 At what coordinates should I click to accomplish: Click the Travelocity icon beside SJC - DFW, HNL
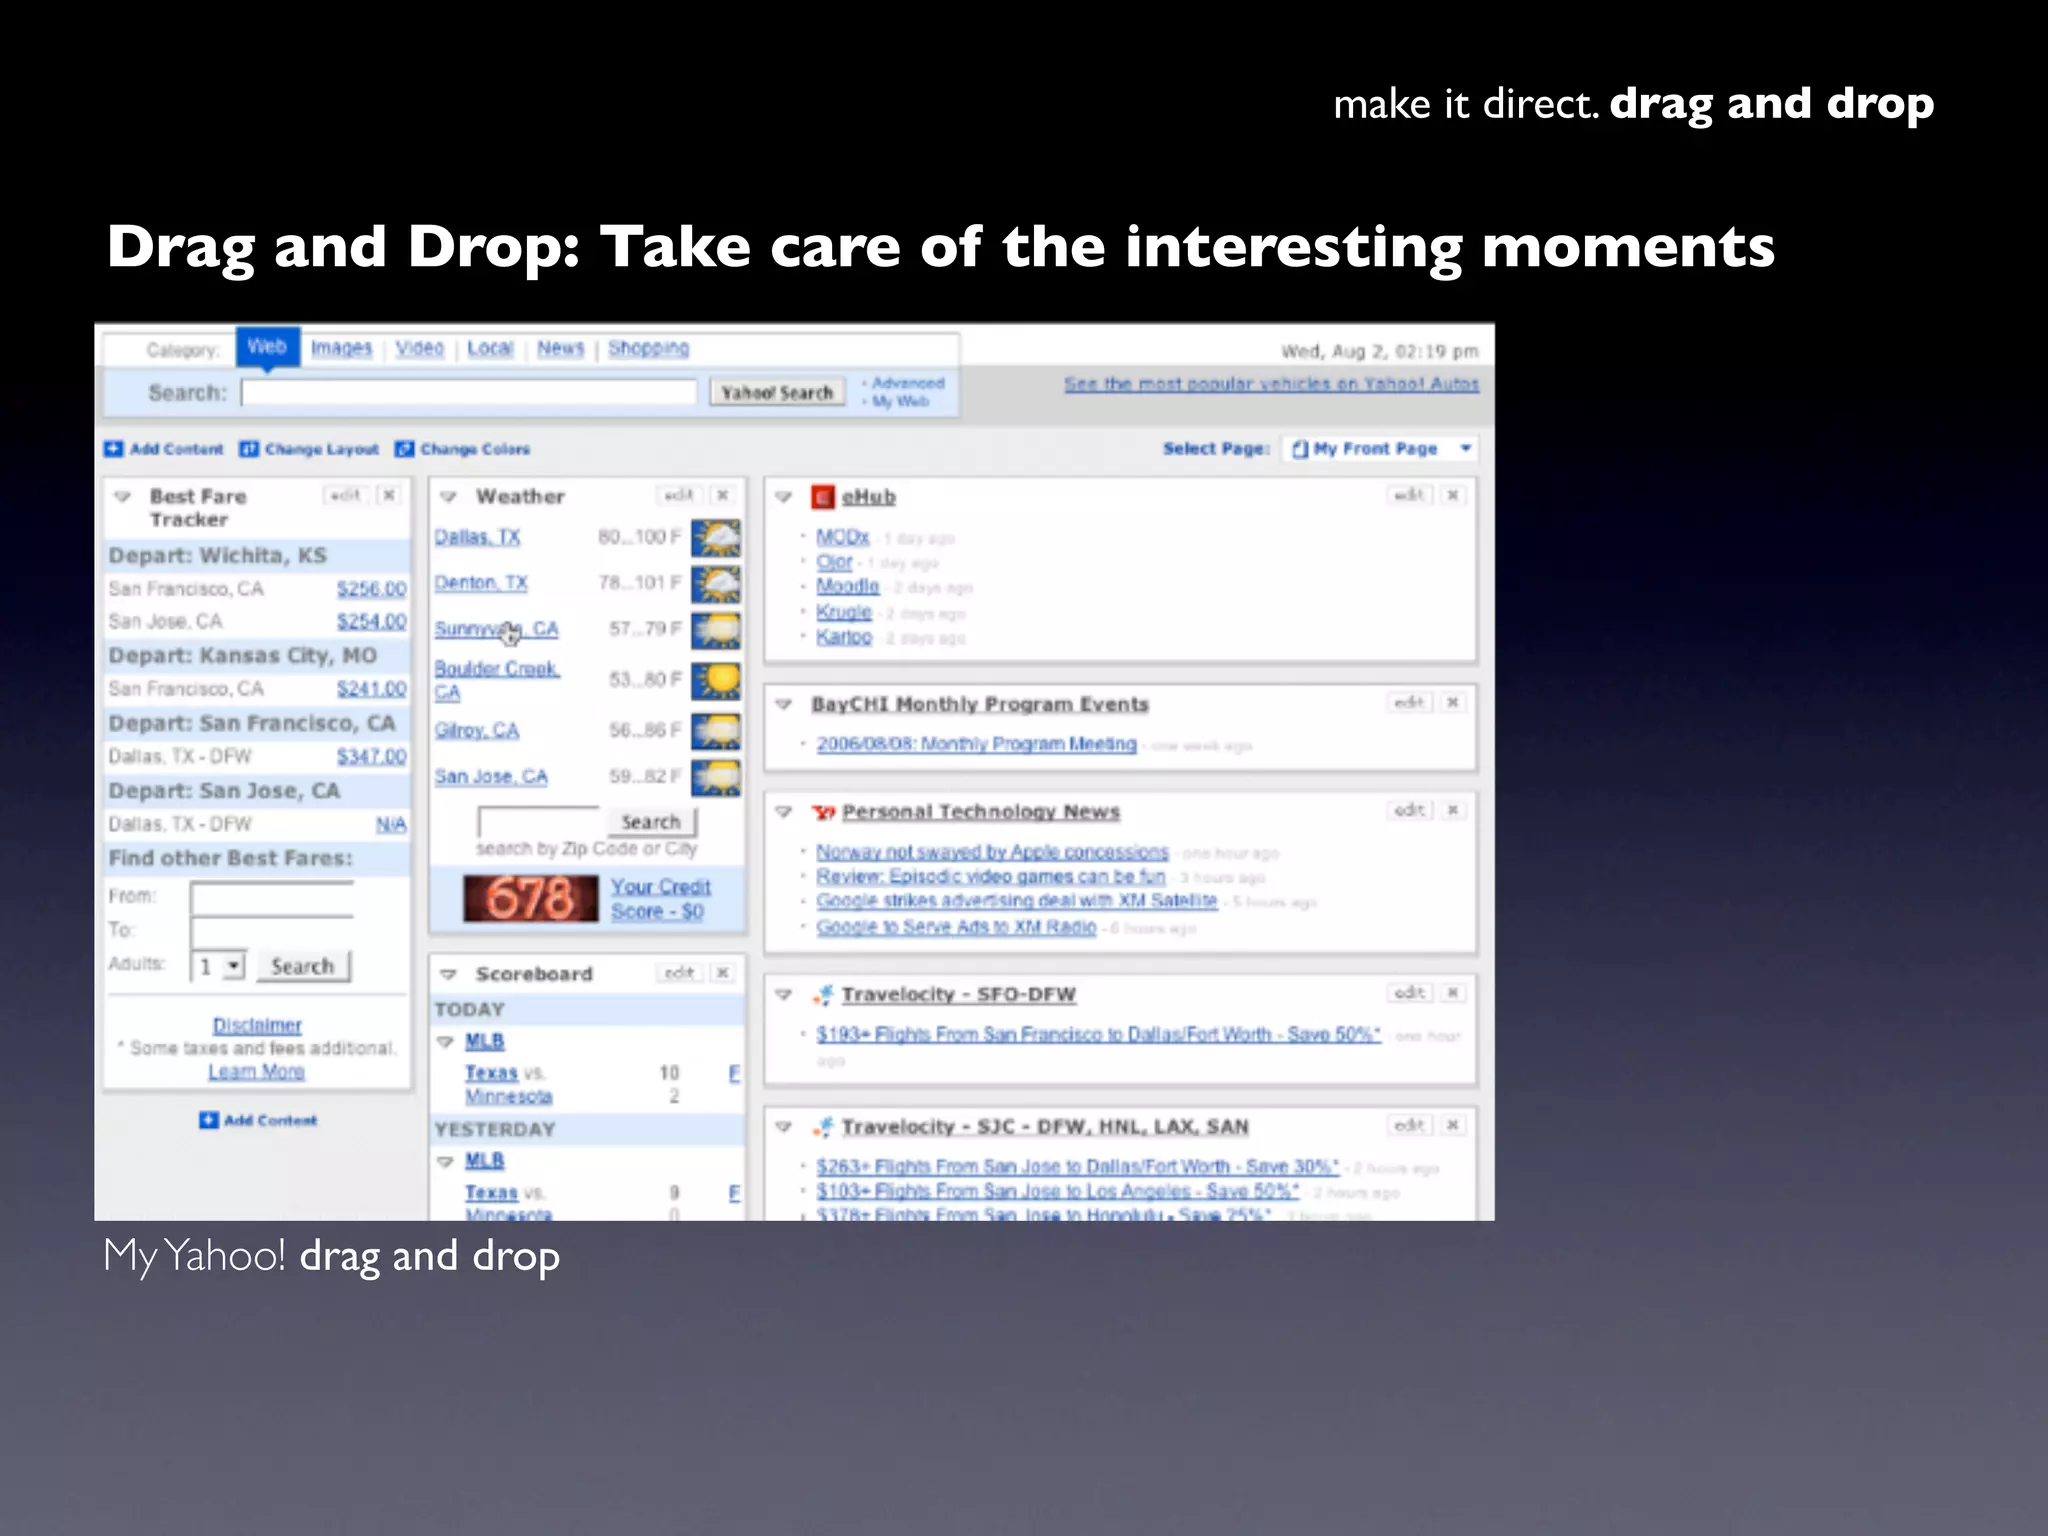[823, 1127]
